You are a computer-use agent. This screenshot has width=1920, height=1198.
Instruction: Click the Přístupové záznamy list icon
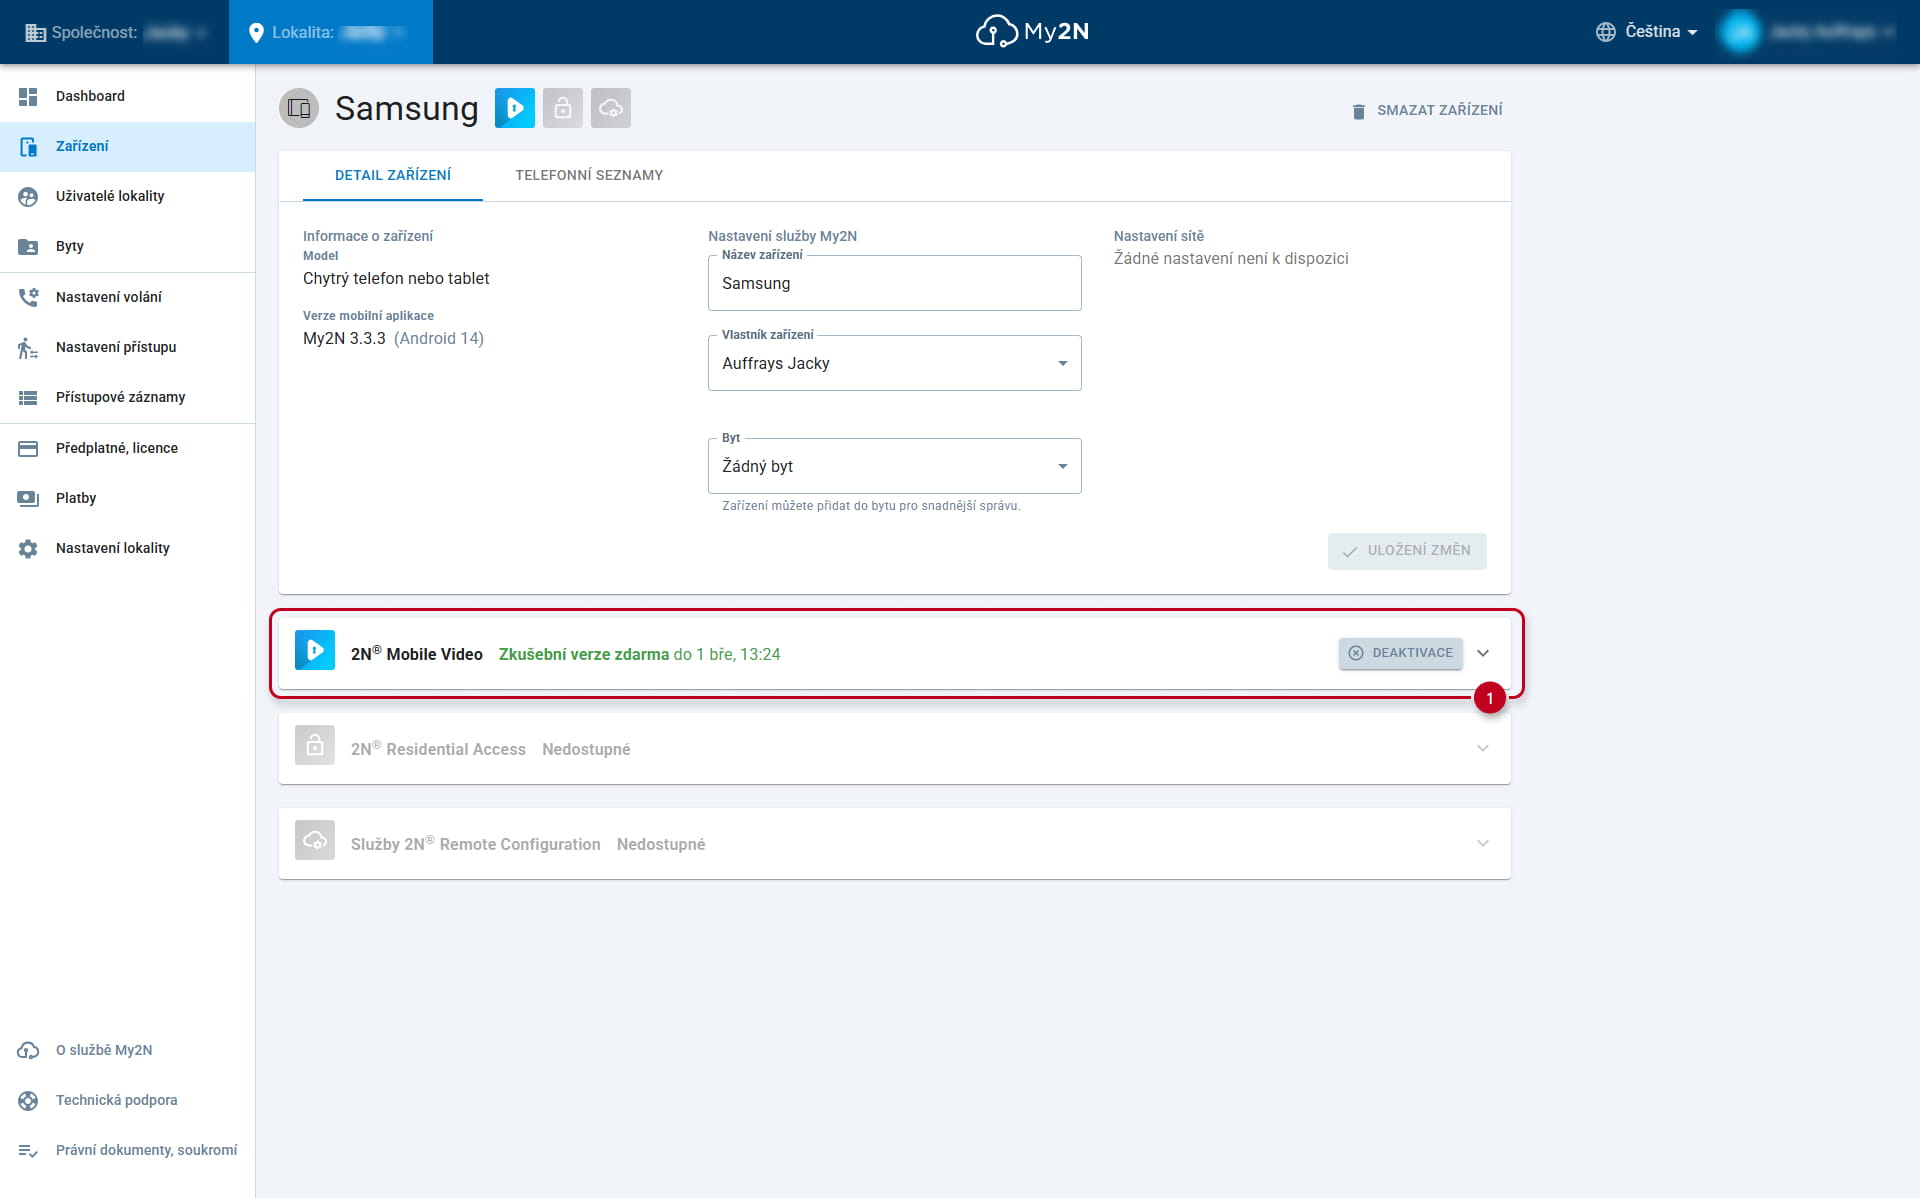tap(28, 397)
